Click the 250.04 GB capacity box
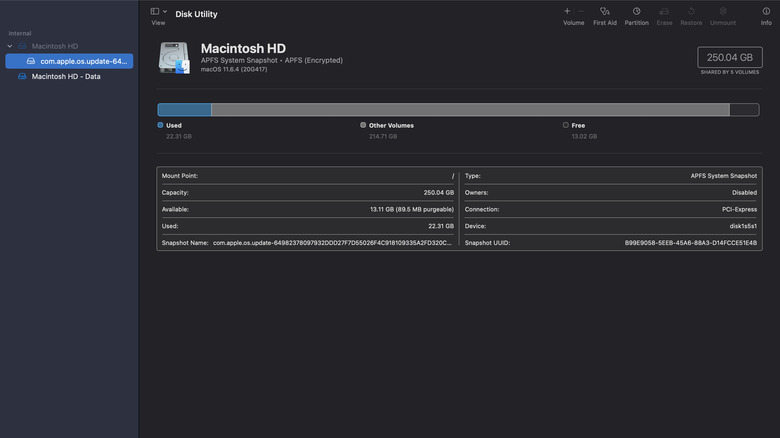The image size is (780, 438). (728, 57)
